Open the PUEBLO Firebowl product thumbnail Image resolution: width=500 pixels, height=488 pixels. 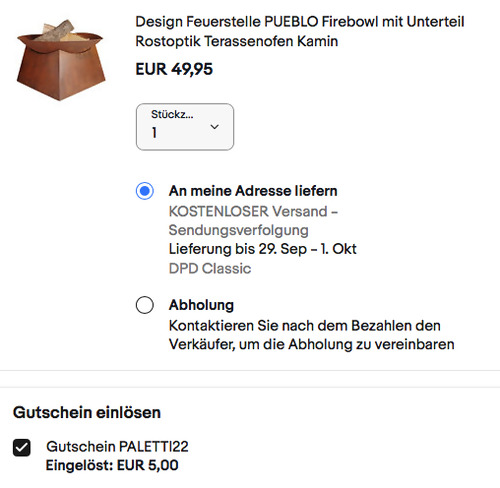coord(61,60)
